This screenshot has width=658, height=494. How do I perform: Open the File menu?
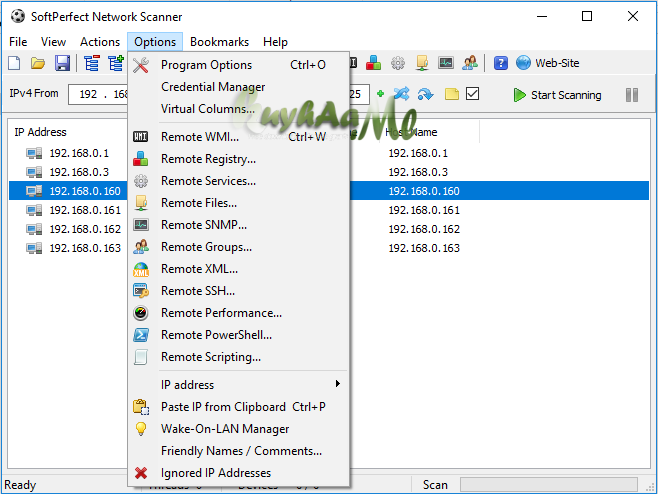click(18, 42)
